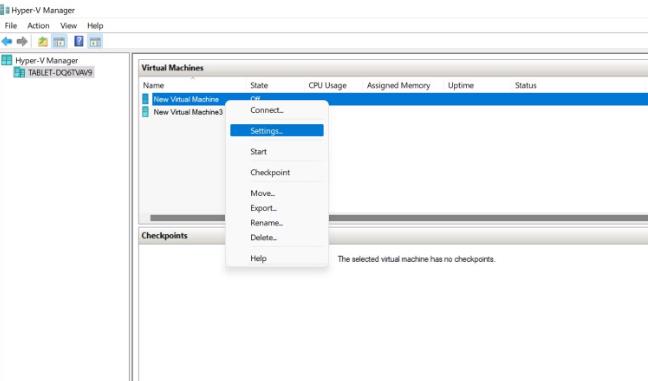648x381 pixels.
Task: Open the blue Help book toolbar icon
Action: (x=79, y=41)
